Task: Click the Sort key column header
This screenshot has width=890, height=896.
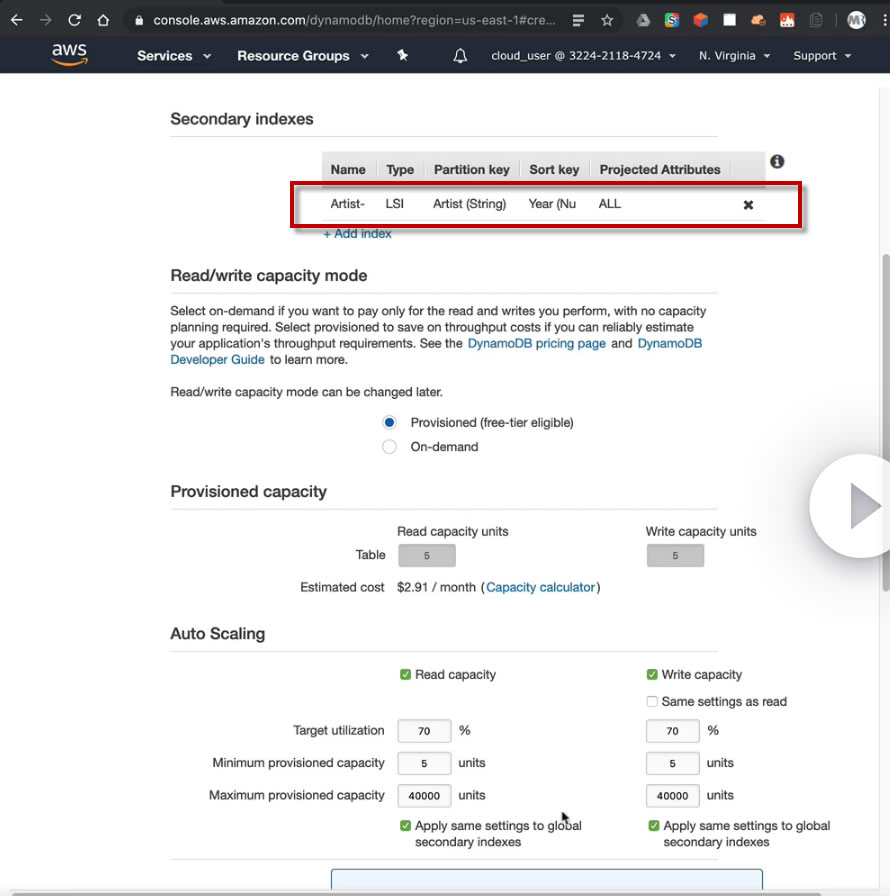Action: 554,170
